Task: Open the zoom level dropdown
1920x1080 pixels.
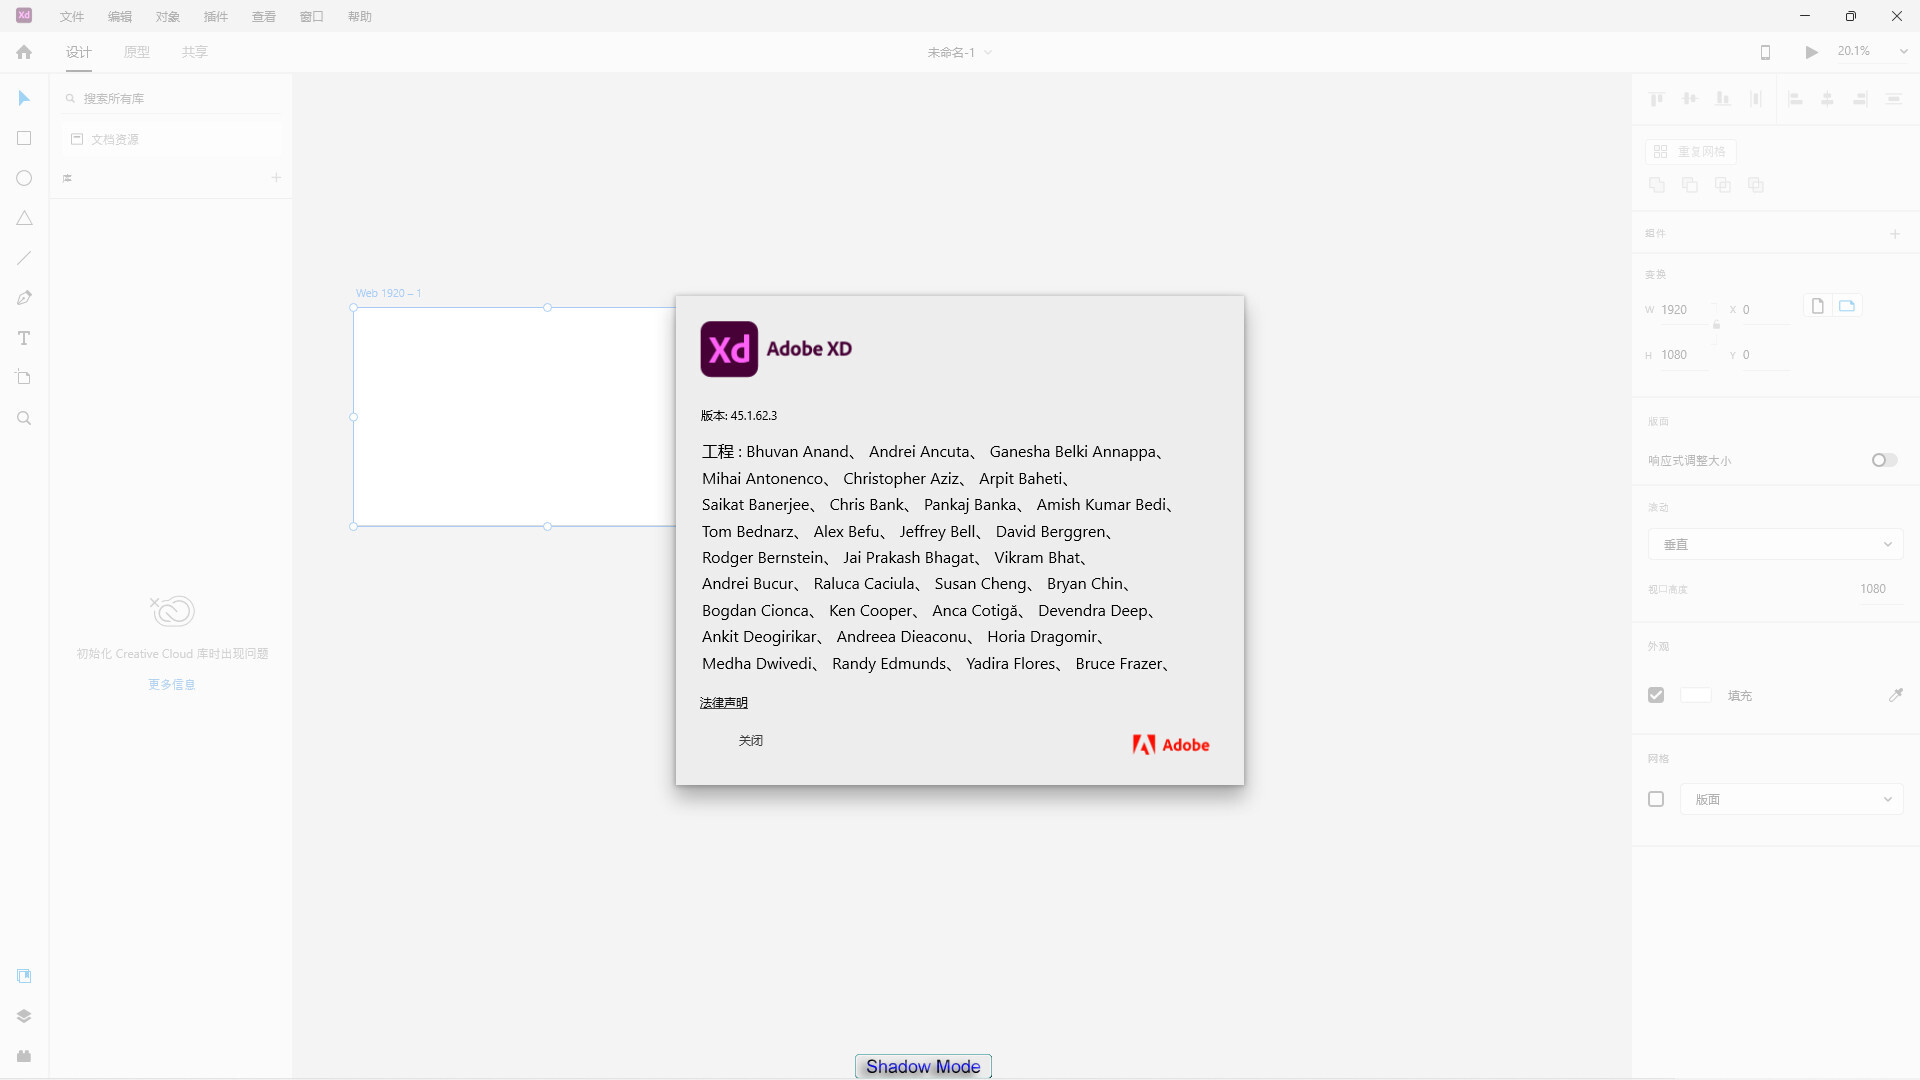Action: pos(1903,52)
